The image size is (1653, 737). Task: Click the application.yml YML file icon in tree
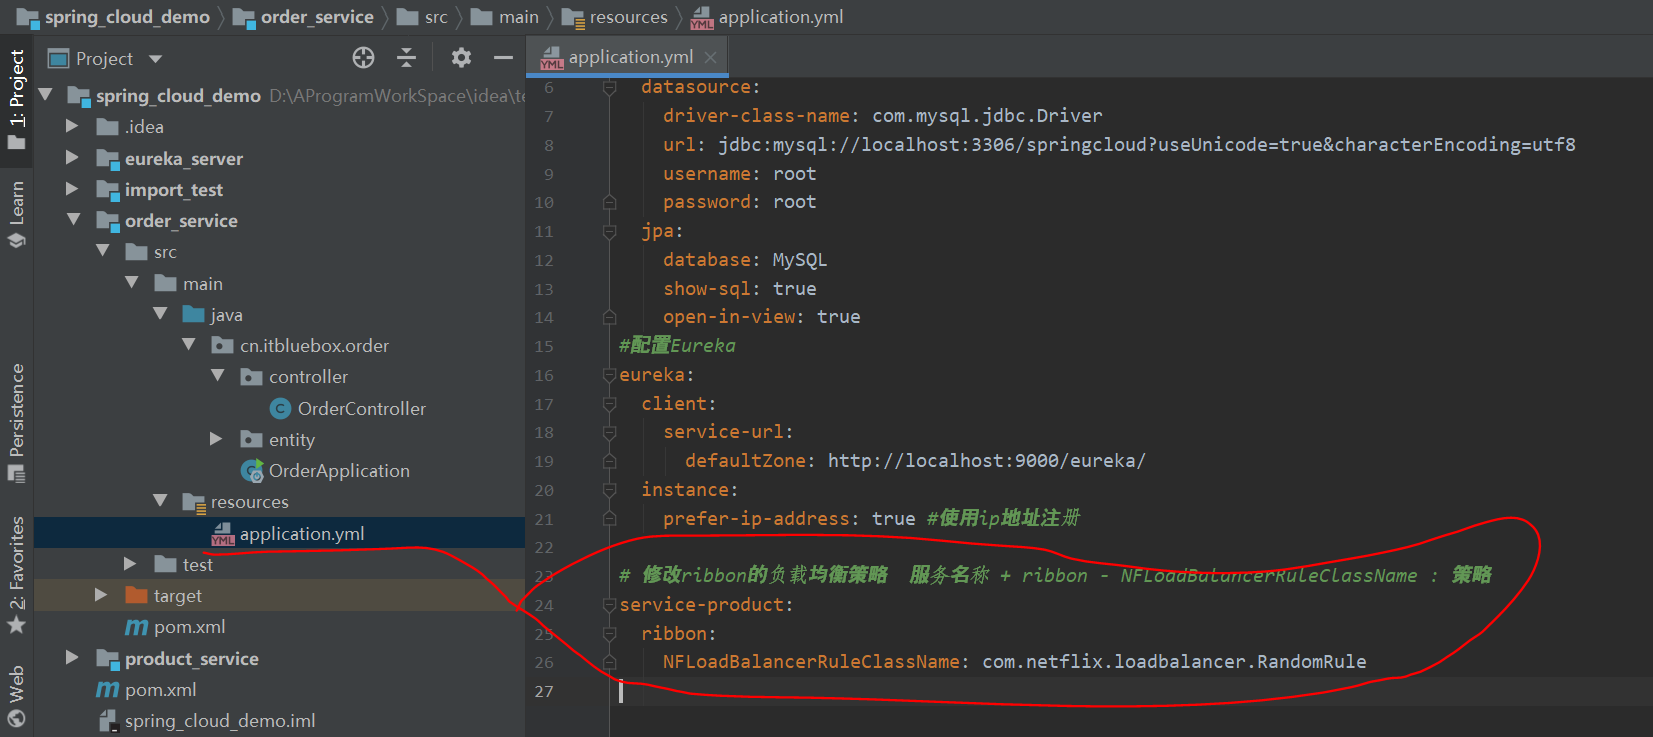click(222, 534)
